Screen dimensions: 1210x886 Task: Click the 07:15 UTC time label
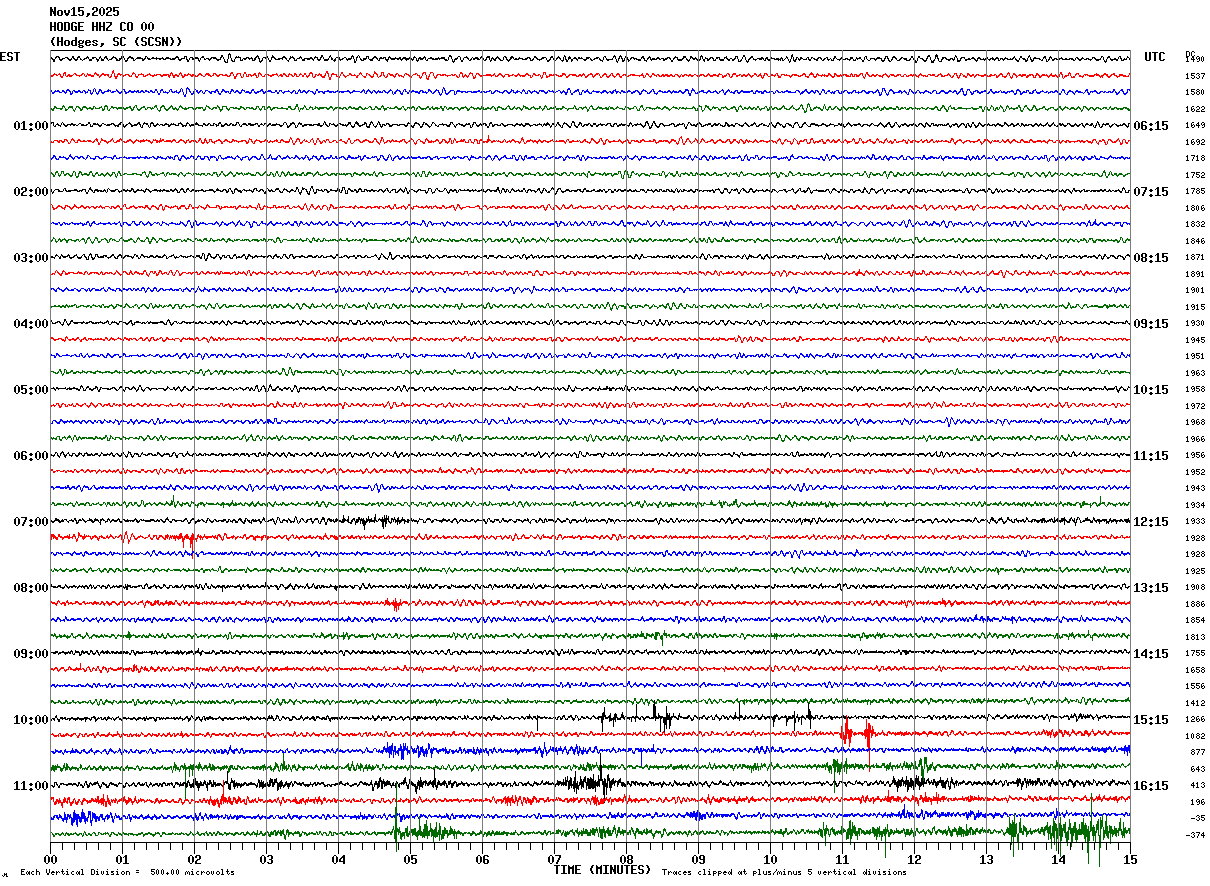(x=1151, y=192)
